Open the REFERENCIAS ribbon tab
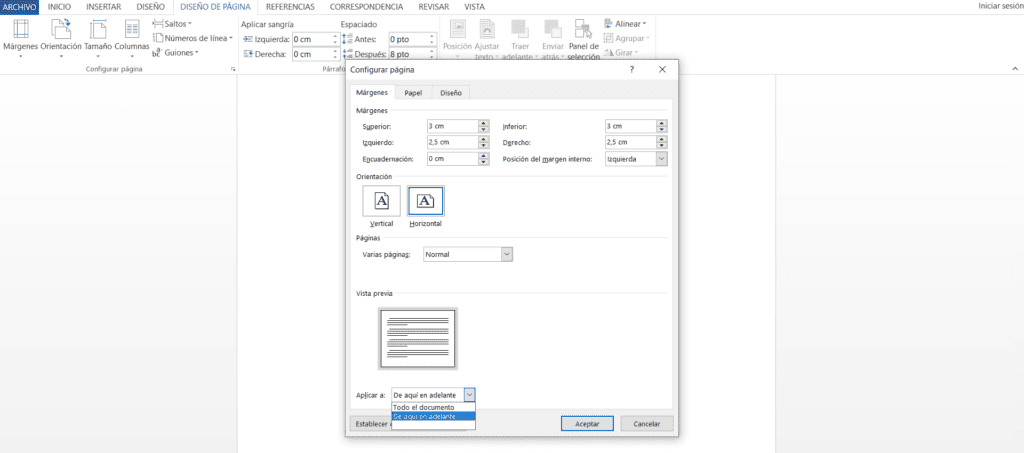The image size is (1024, 453). [290, 6]
